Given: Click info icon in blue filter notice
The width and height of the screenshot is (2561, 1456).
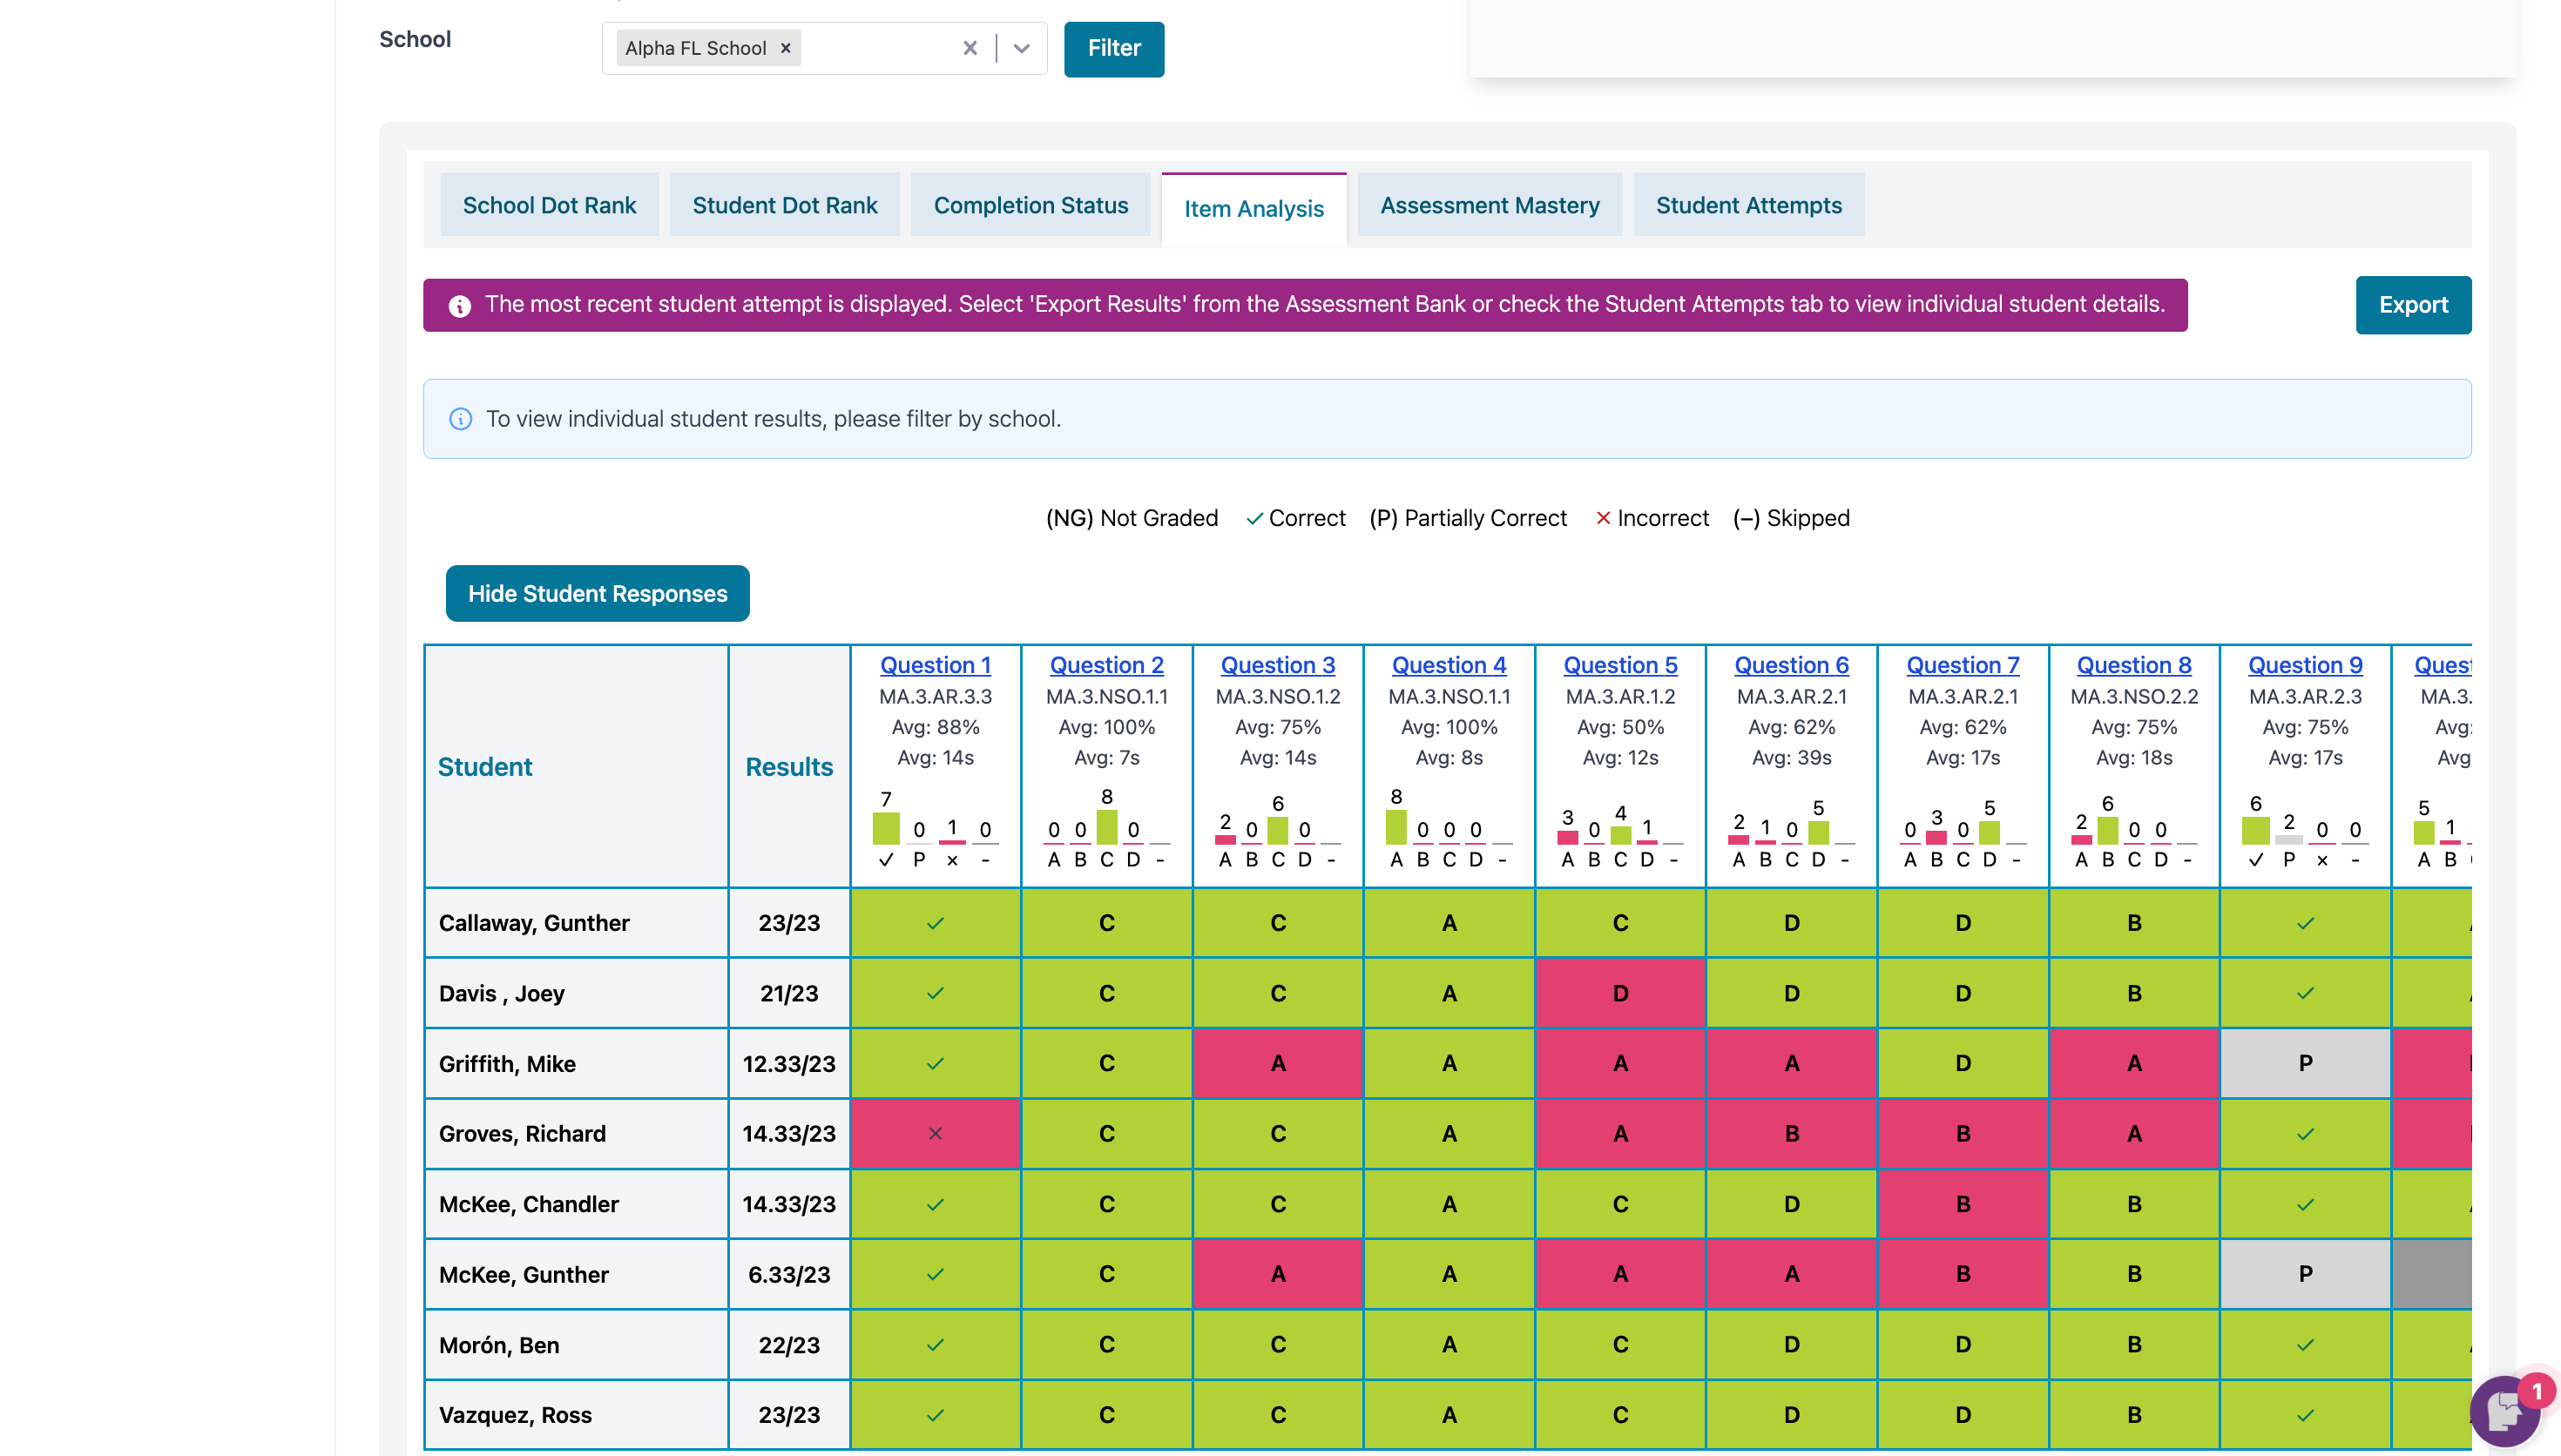Looking at the screenshot, I should [460, 419].
